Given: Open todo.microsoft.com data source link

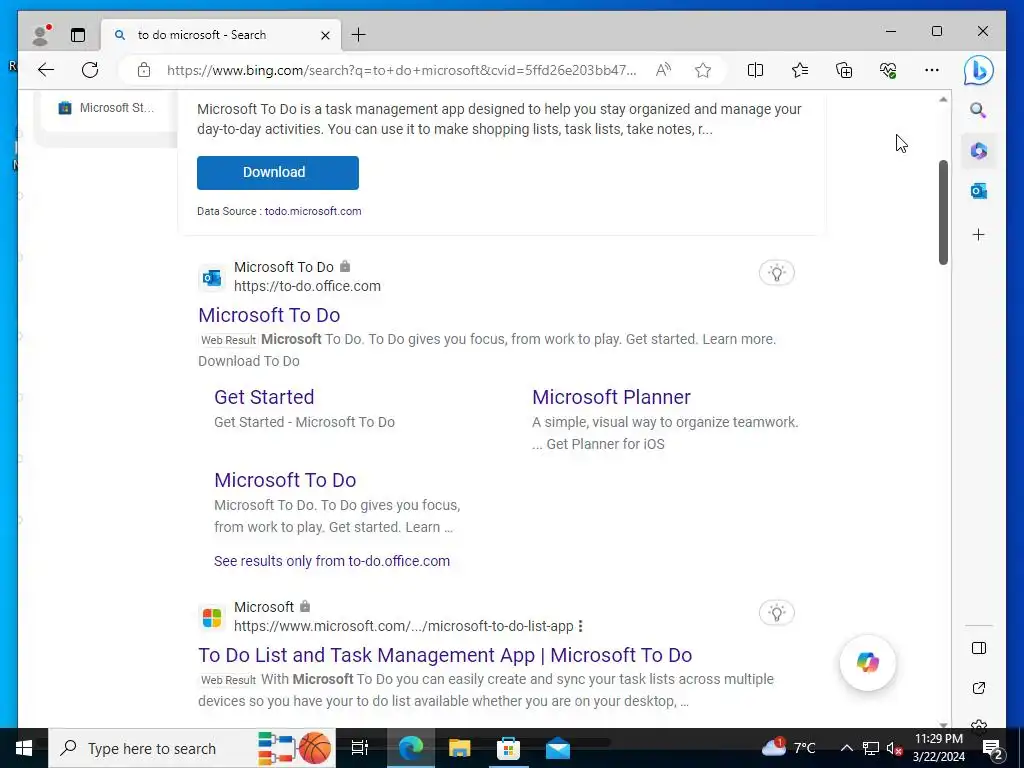Looking at the screenshot, I should point(313,211).
